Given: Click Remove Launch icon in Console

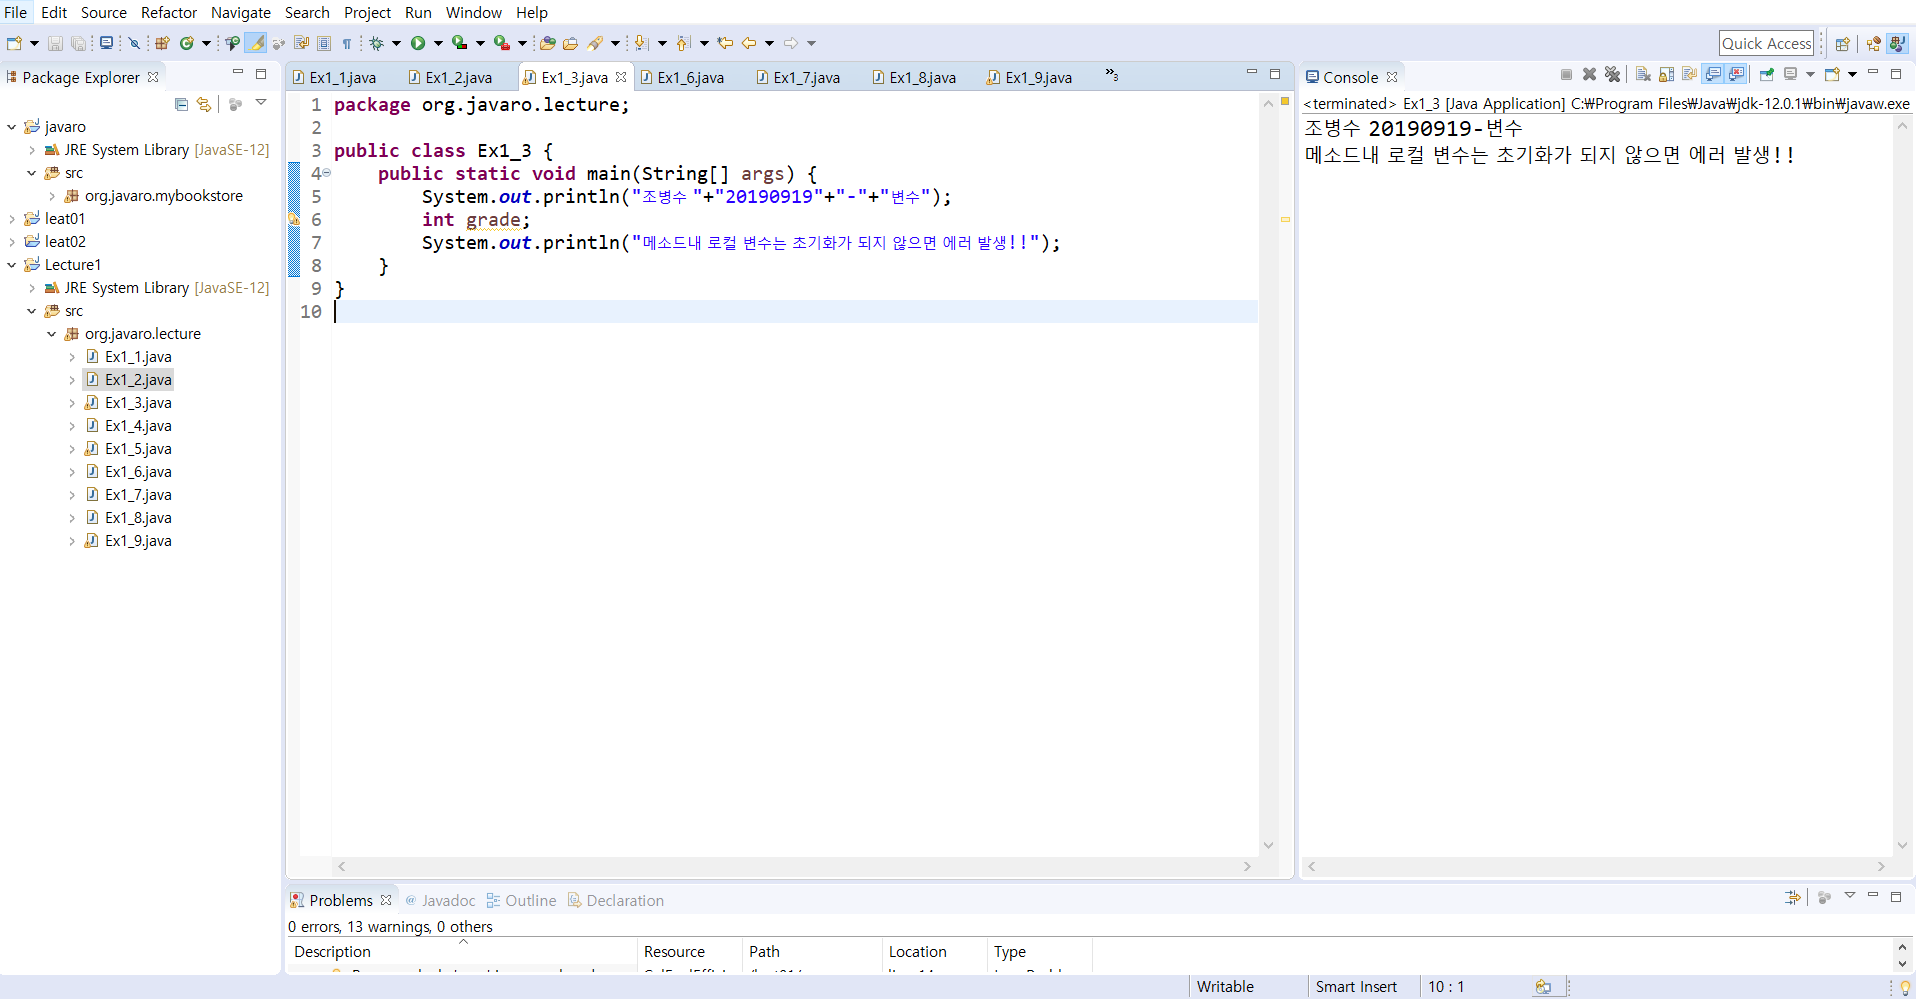Looking at the screenshot, I should (x=1589, y=75).
